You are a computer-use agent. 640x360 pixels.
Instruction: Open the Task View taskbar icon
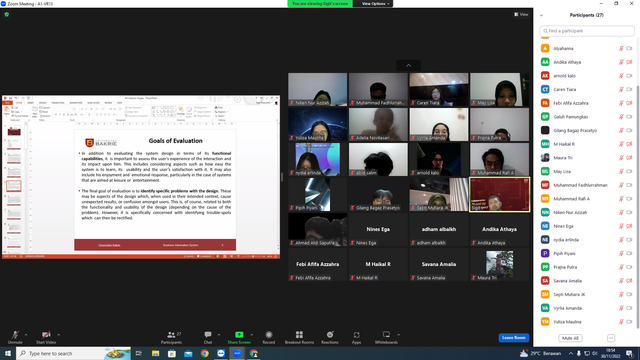click(x=139, y=353)
